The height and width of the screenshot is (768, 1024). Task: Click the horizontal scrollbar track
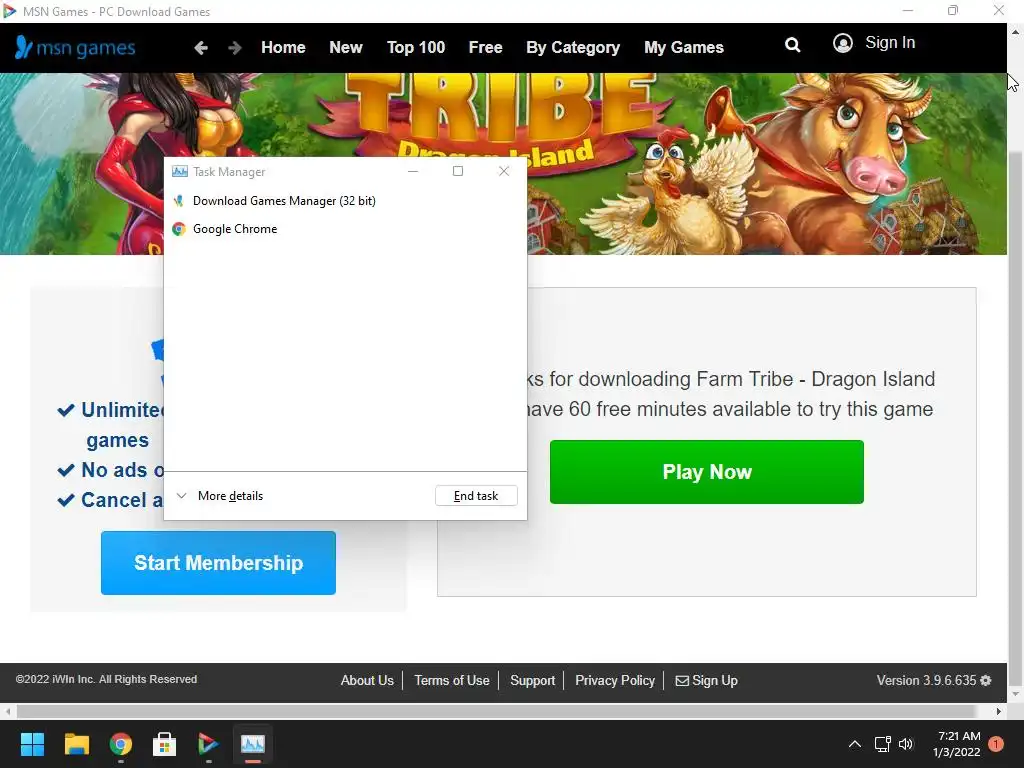[x=496, y=711]
